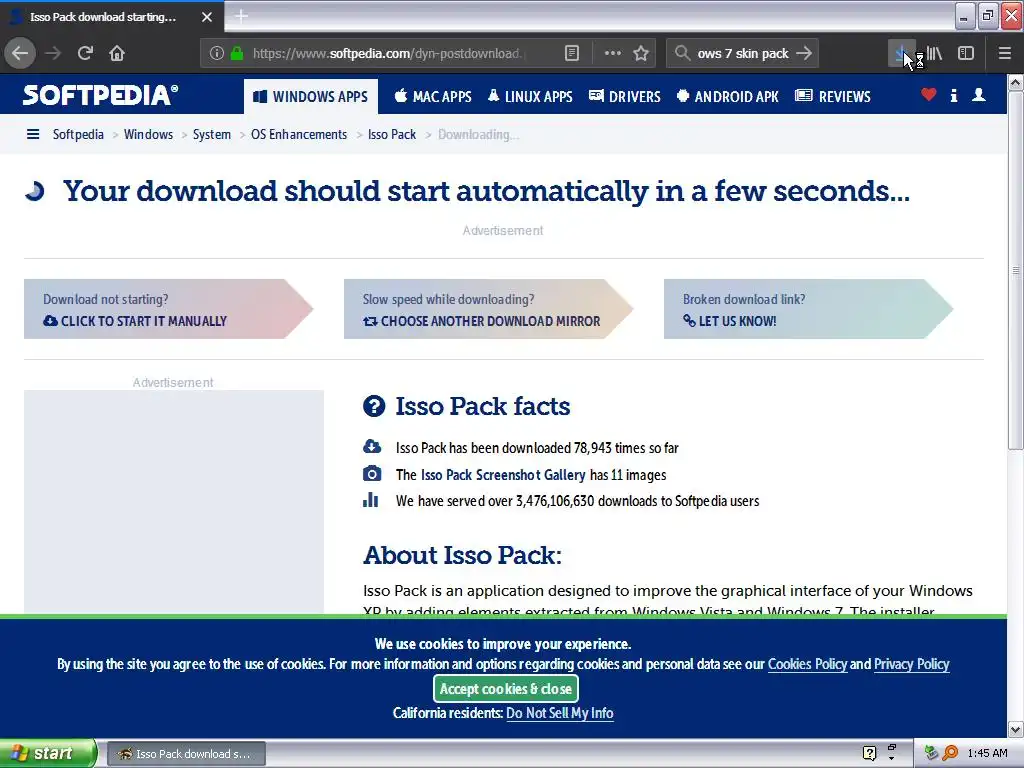Image resolution: width=1024 pixels, height=768 pixels.
Task: Open the Firefox home page
Action: point(117,53)
